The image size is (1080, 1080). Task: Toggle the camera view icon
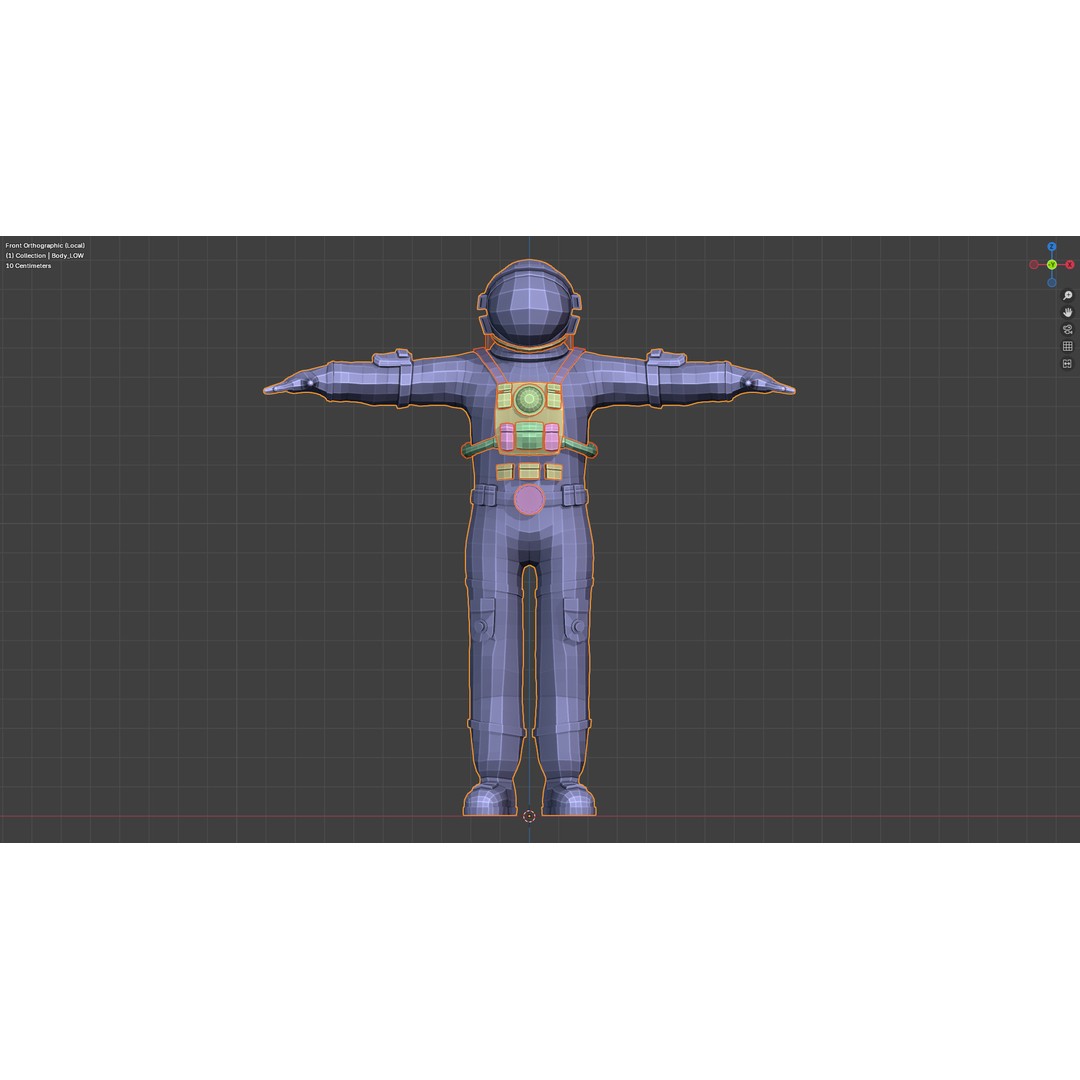[x=1069, y=329]
